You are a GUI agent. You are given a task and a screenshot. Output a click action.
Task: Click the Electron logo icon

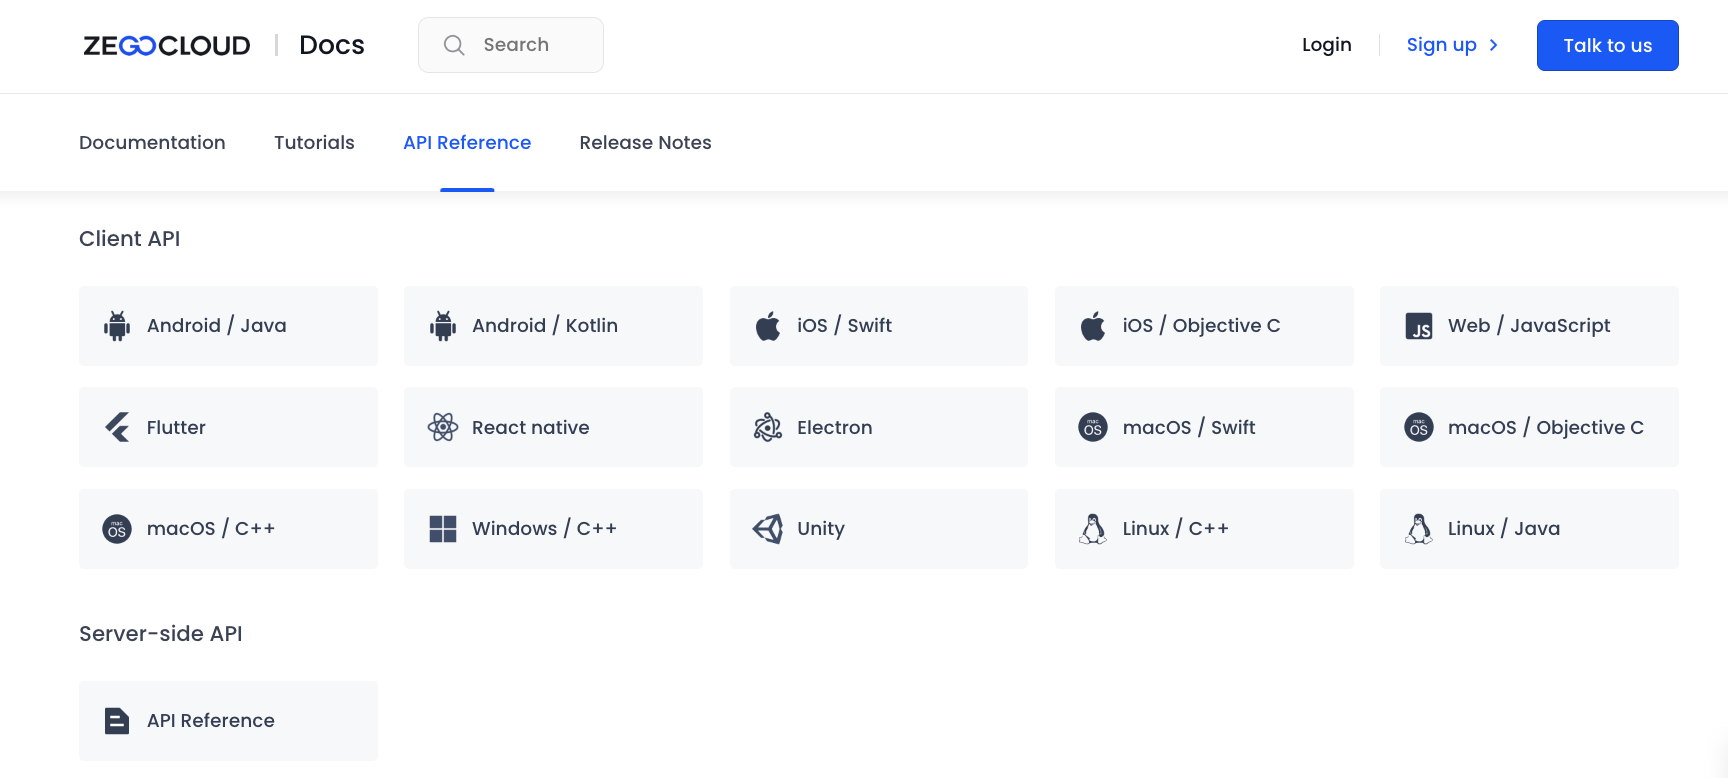click(768, 428)
